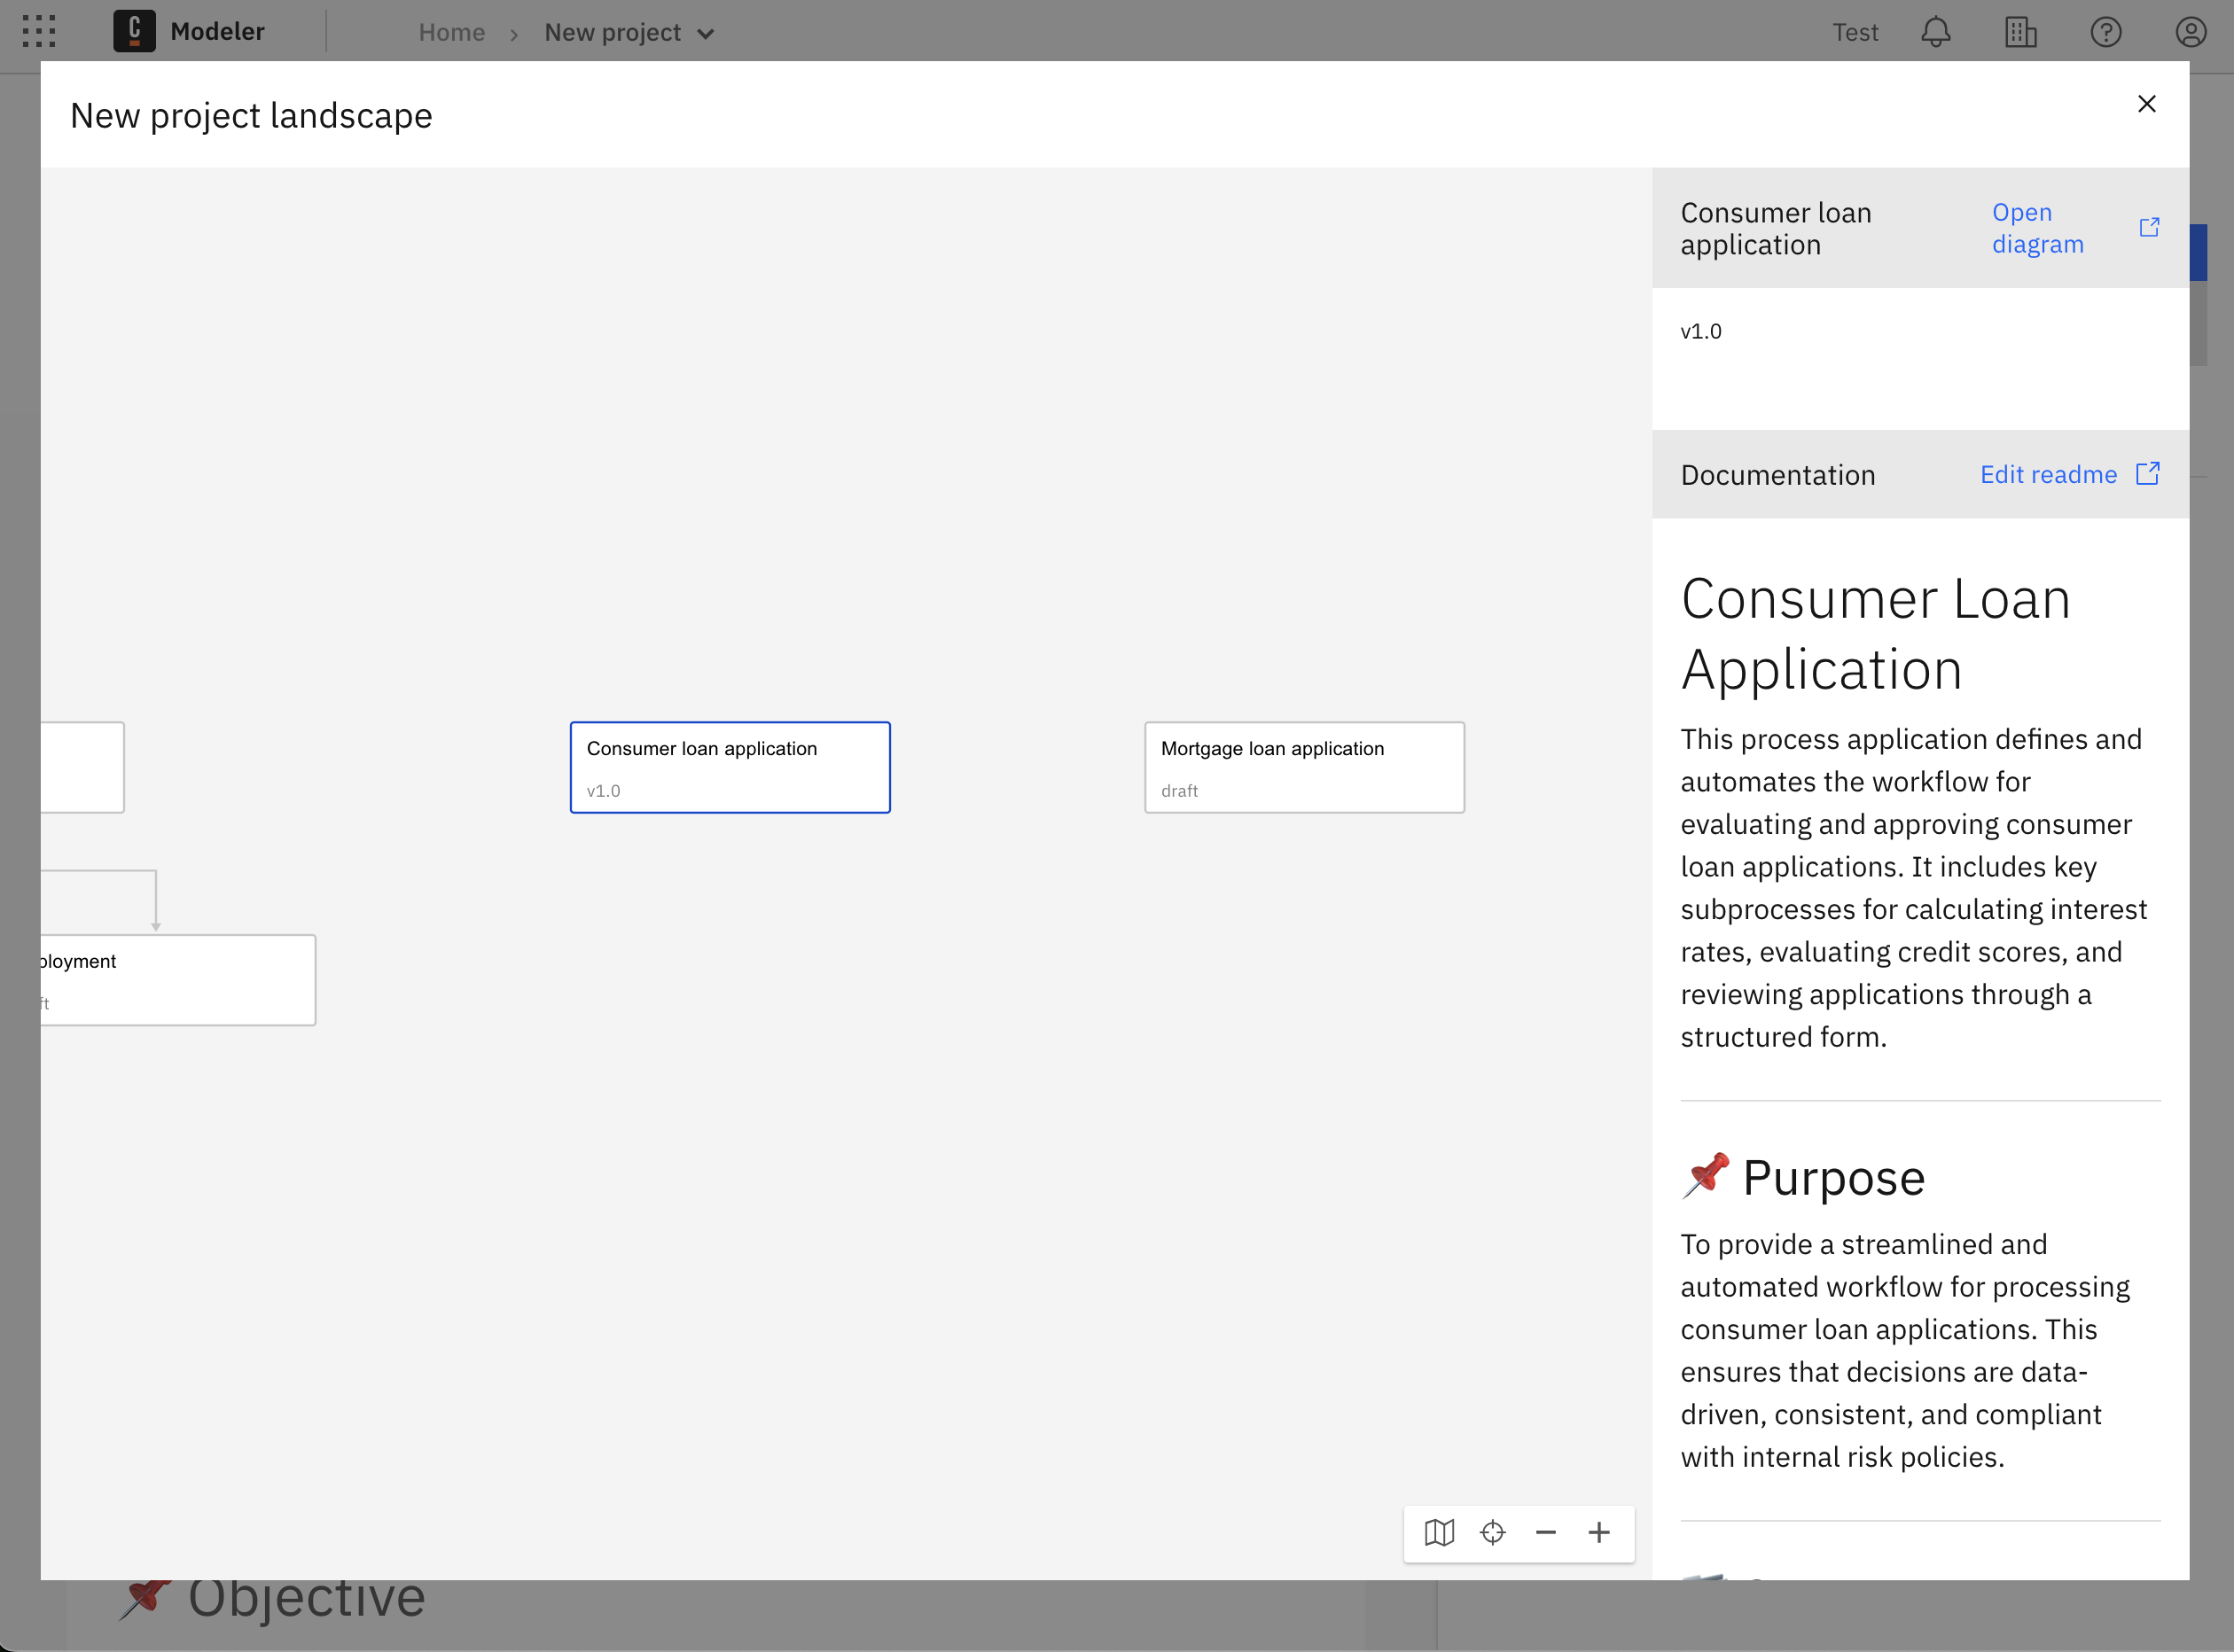Open the user profile avatar icon
This screenshot has height=1652, width=2234.
point(2190,31)
